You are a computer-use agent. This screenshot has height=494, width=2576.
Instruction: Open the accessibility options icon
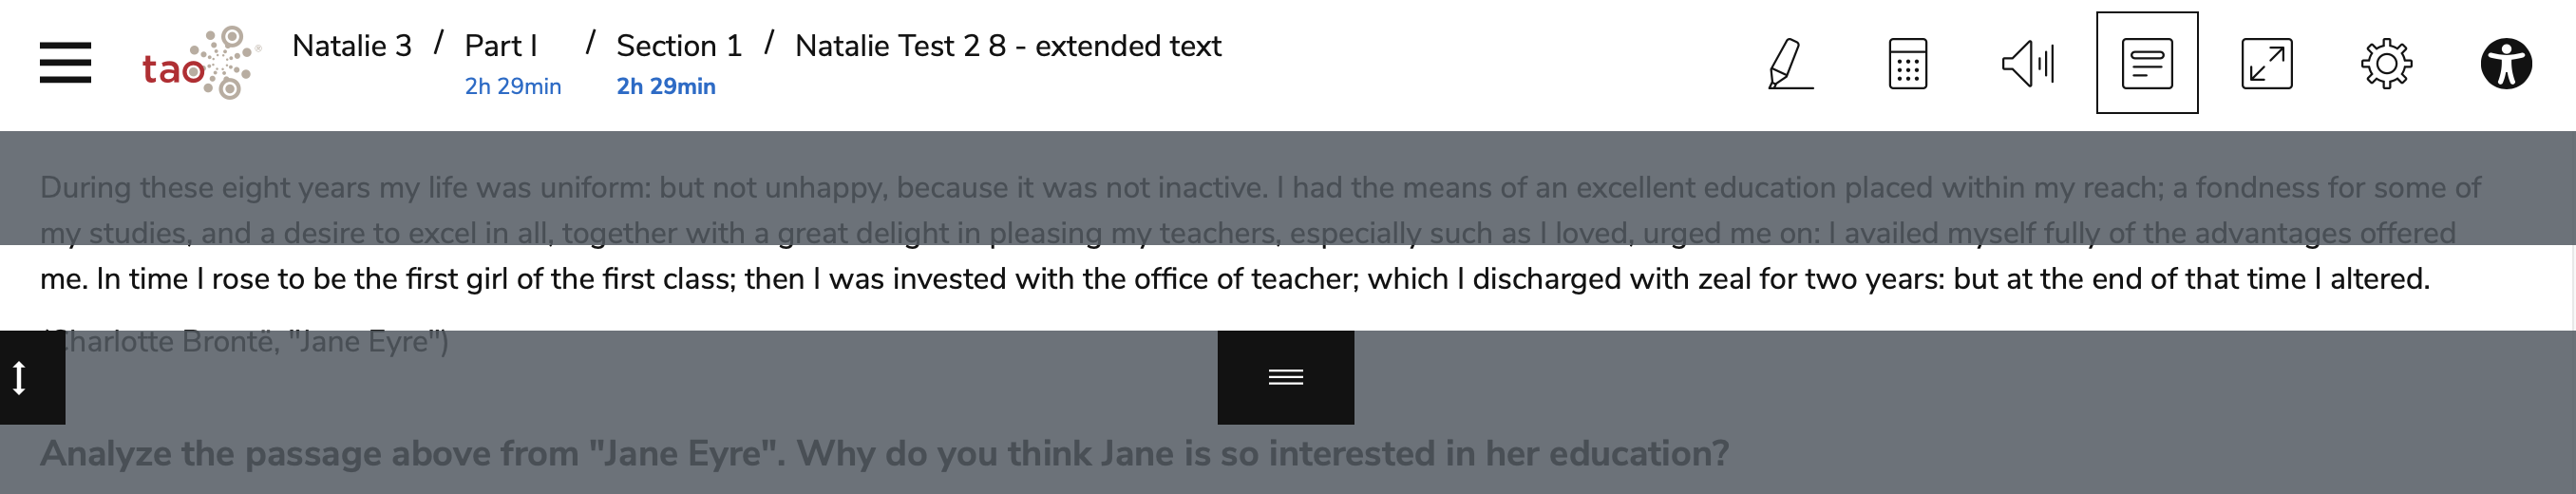2506,64
